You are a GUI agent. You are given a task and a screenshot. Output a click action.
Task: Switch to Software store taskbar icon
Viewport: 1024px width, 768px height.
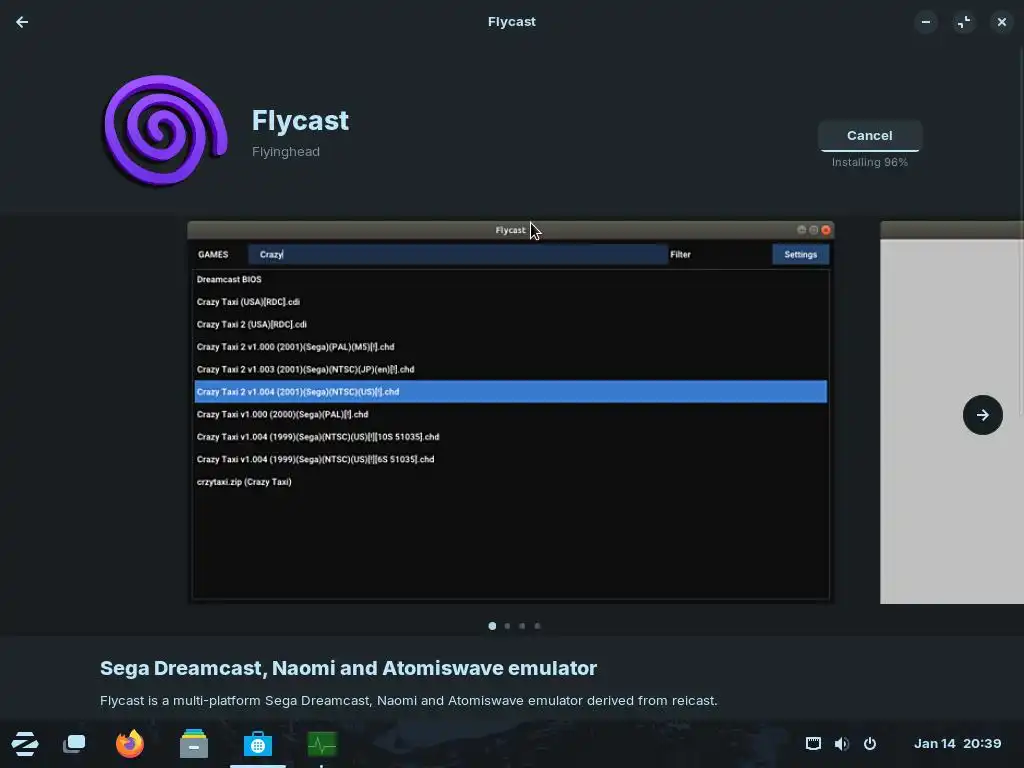click(x=257, y=744)
